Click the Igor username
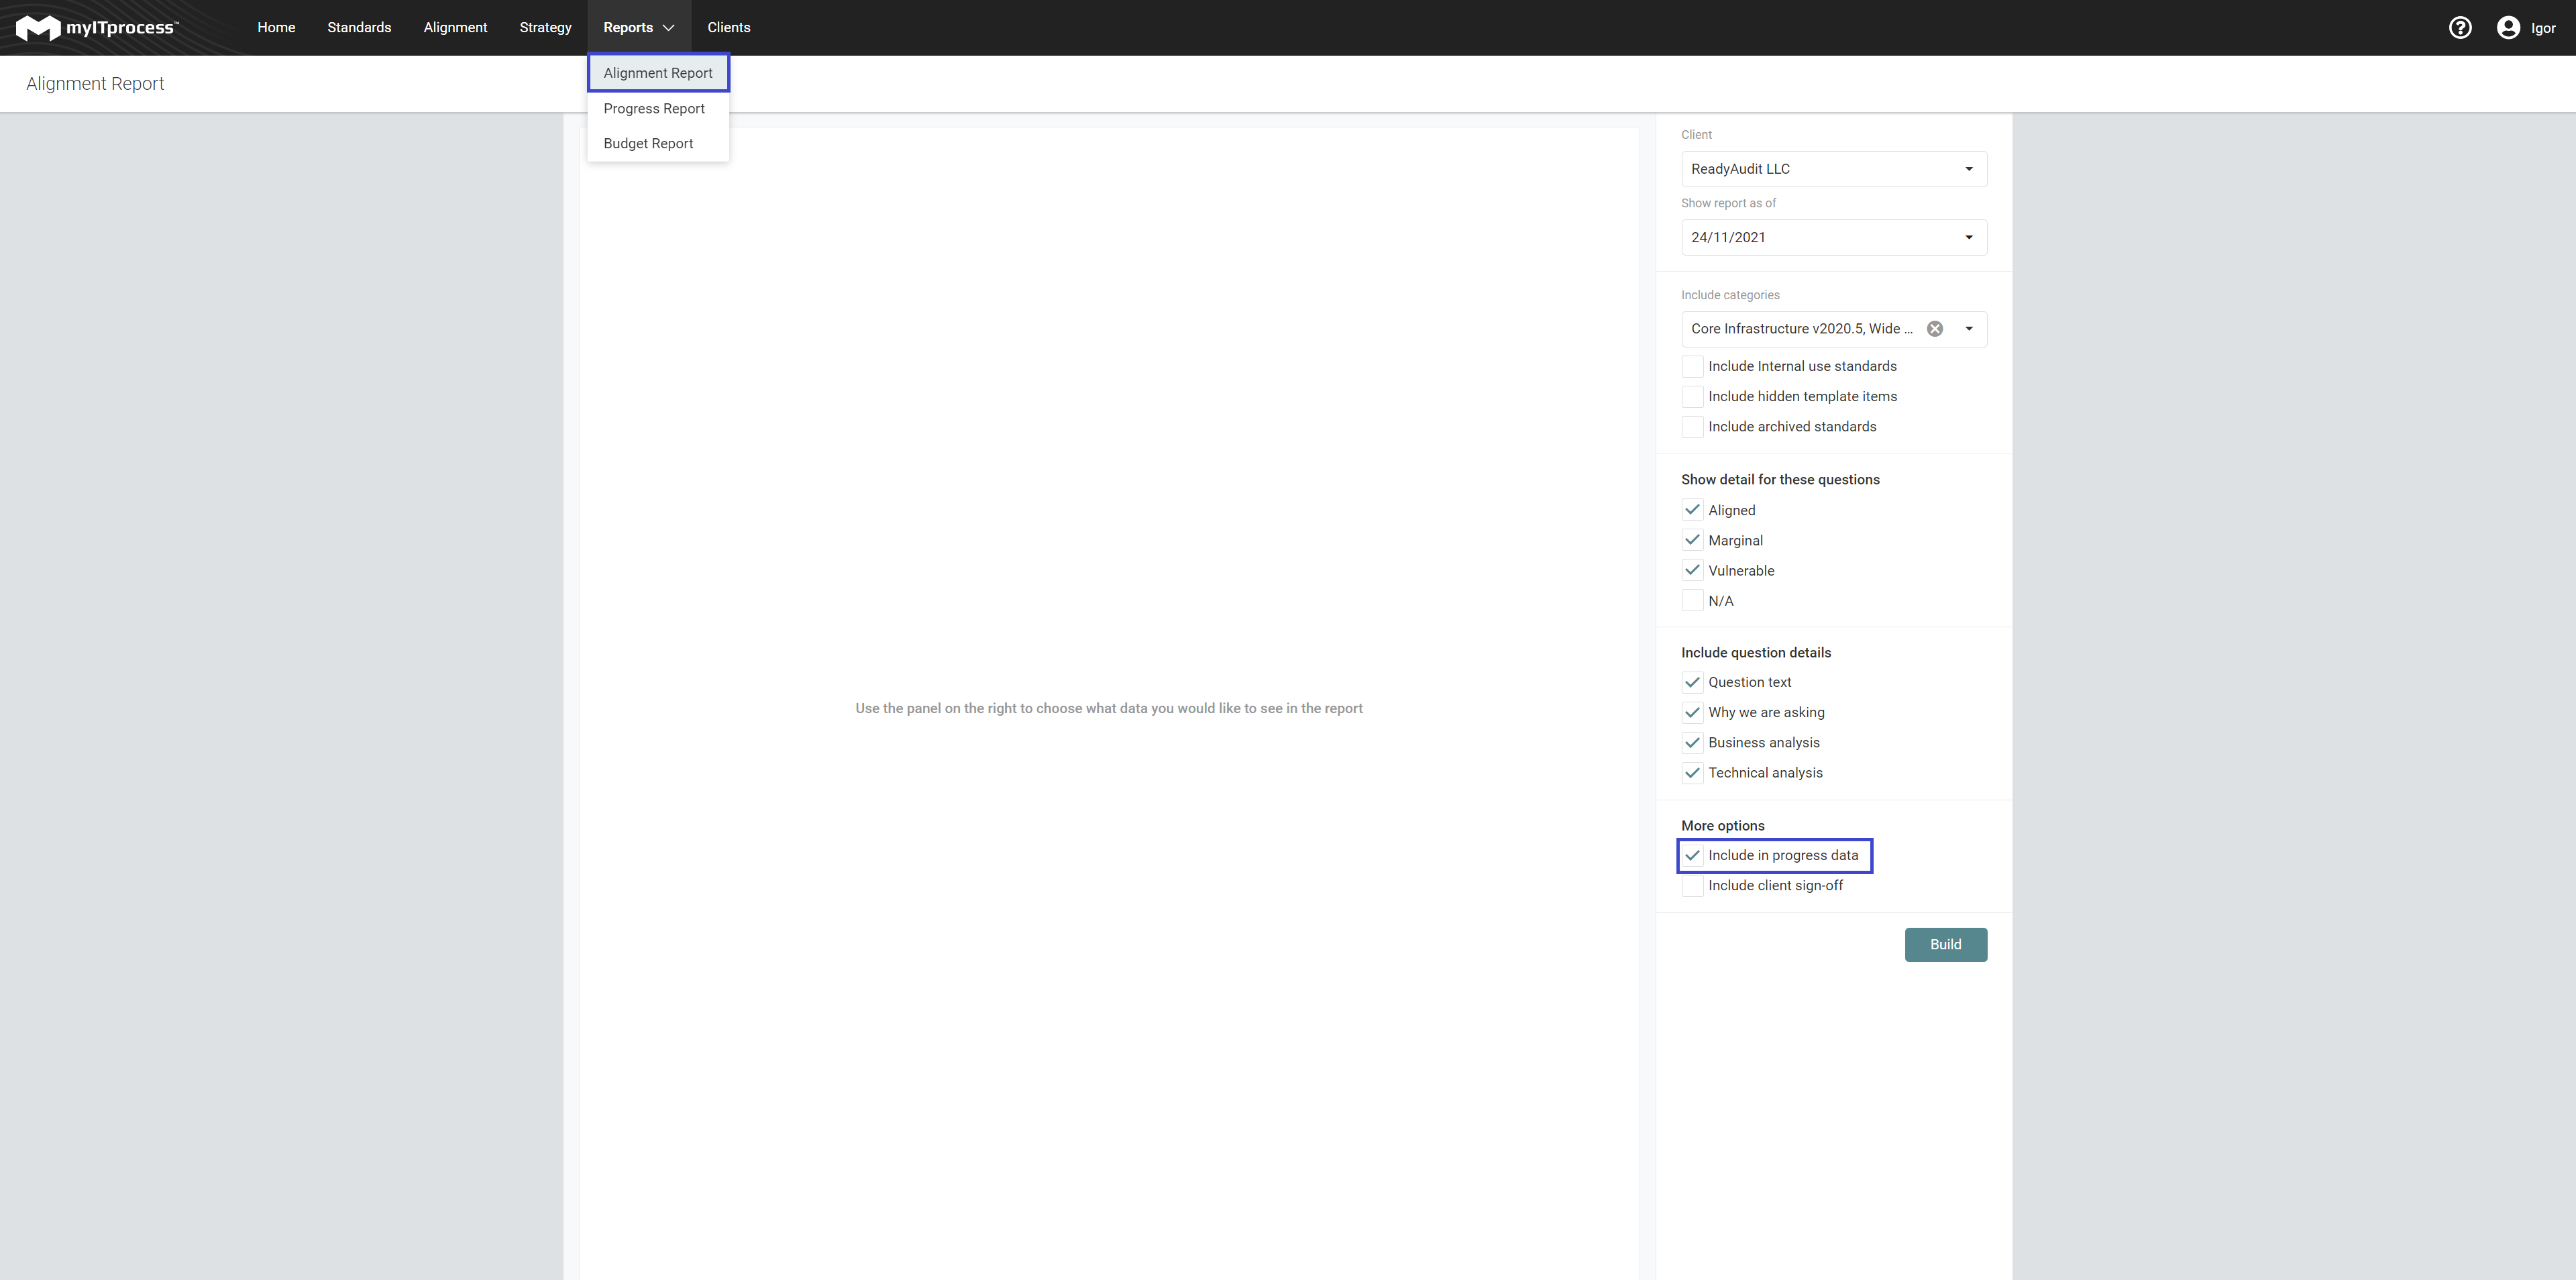Viewport: 2576px width, 1280px height. [2543, 28]
